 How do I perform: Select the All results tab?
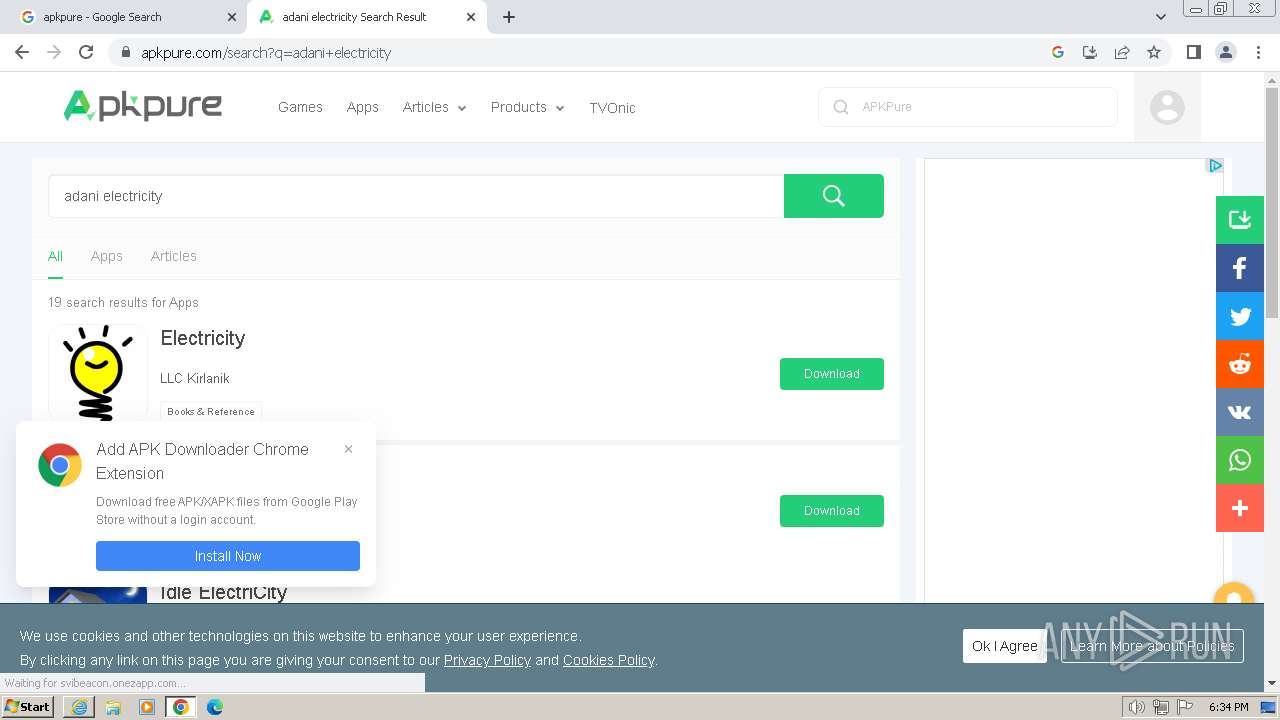(x=55, y=256)
